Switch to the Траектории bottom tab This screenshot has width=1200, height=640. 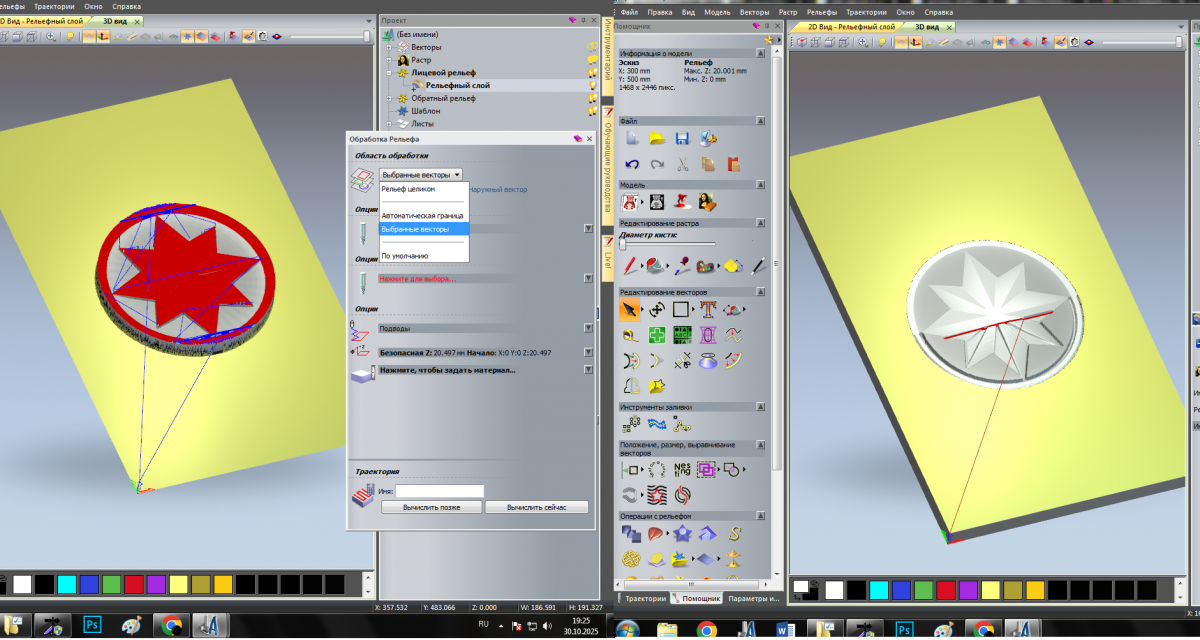(x=645, y=598)
